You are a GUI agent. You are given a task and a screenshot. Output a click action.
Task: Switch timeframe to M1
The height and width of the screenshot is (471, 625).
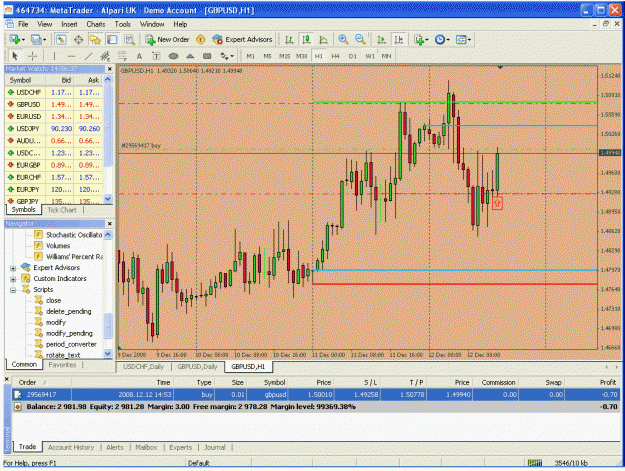point(251,56)
